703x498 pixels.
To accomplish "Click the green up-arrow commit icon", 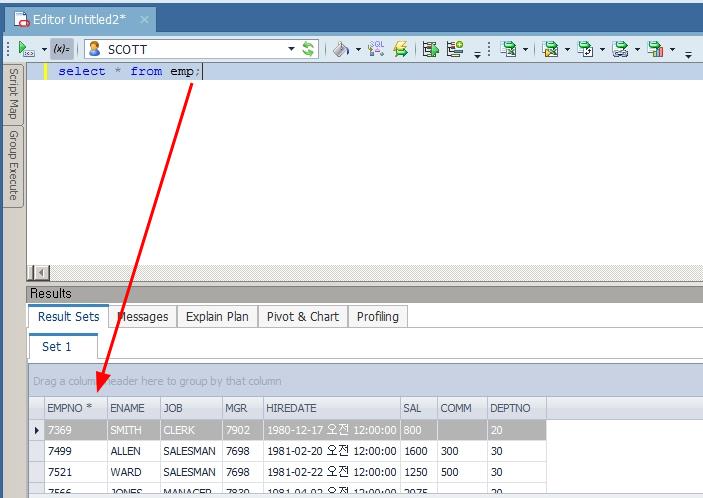I will click(x=431, y=49).
